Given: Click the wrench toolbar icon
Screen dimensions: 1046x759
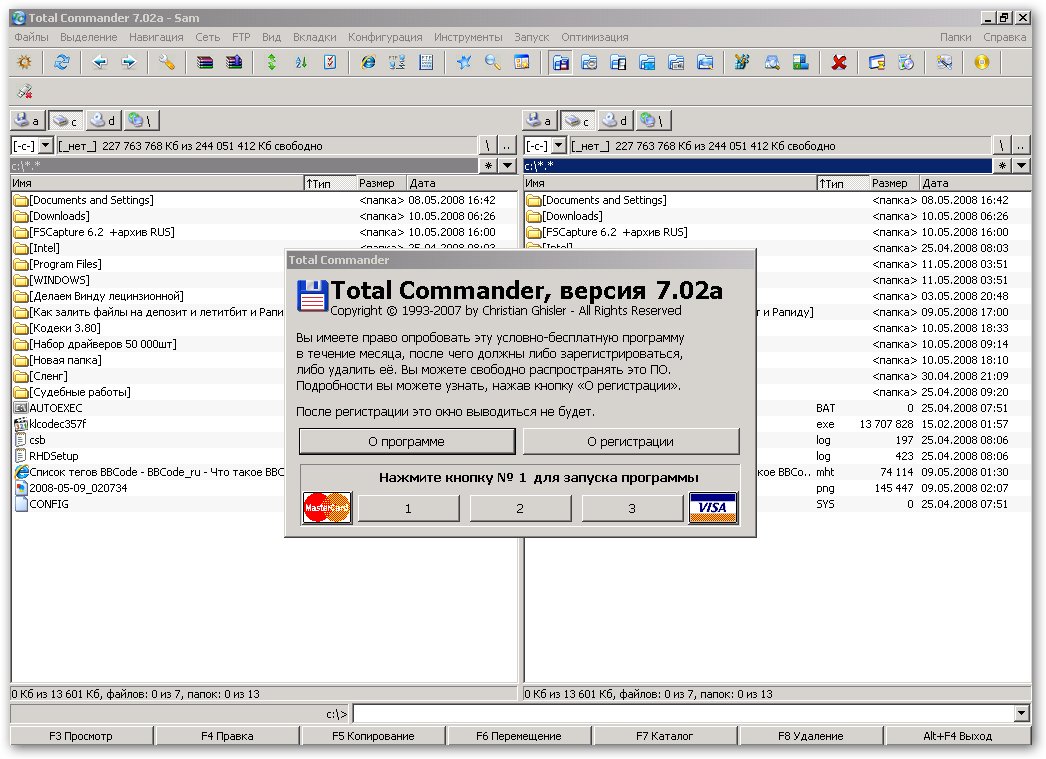Looking at the screenshot, I should 167,63.
